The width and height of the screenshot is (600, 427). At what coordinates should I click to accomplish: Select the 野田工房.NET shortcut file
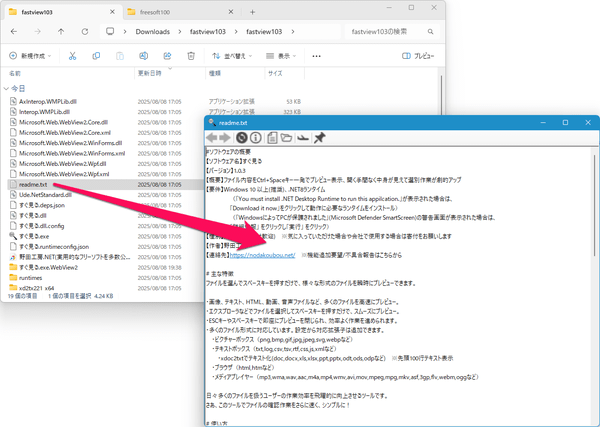pyautogui.click(x=75, y=257)
